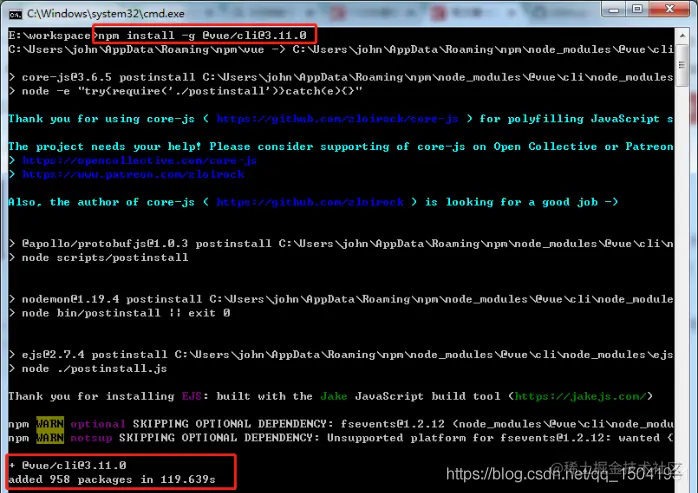Click the 'Also, the author of core-js' text
The width and height of the screenshot is (698, 493).
[101, 202]
